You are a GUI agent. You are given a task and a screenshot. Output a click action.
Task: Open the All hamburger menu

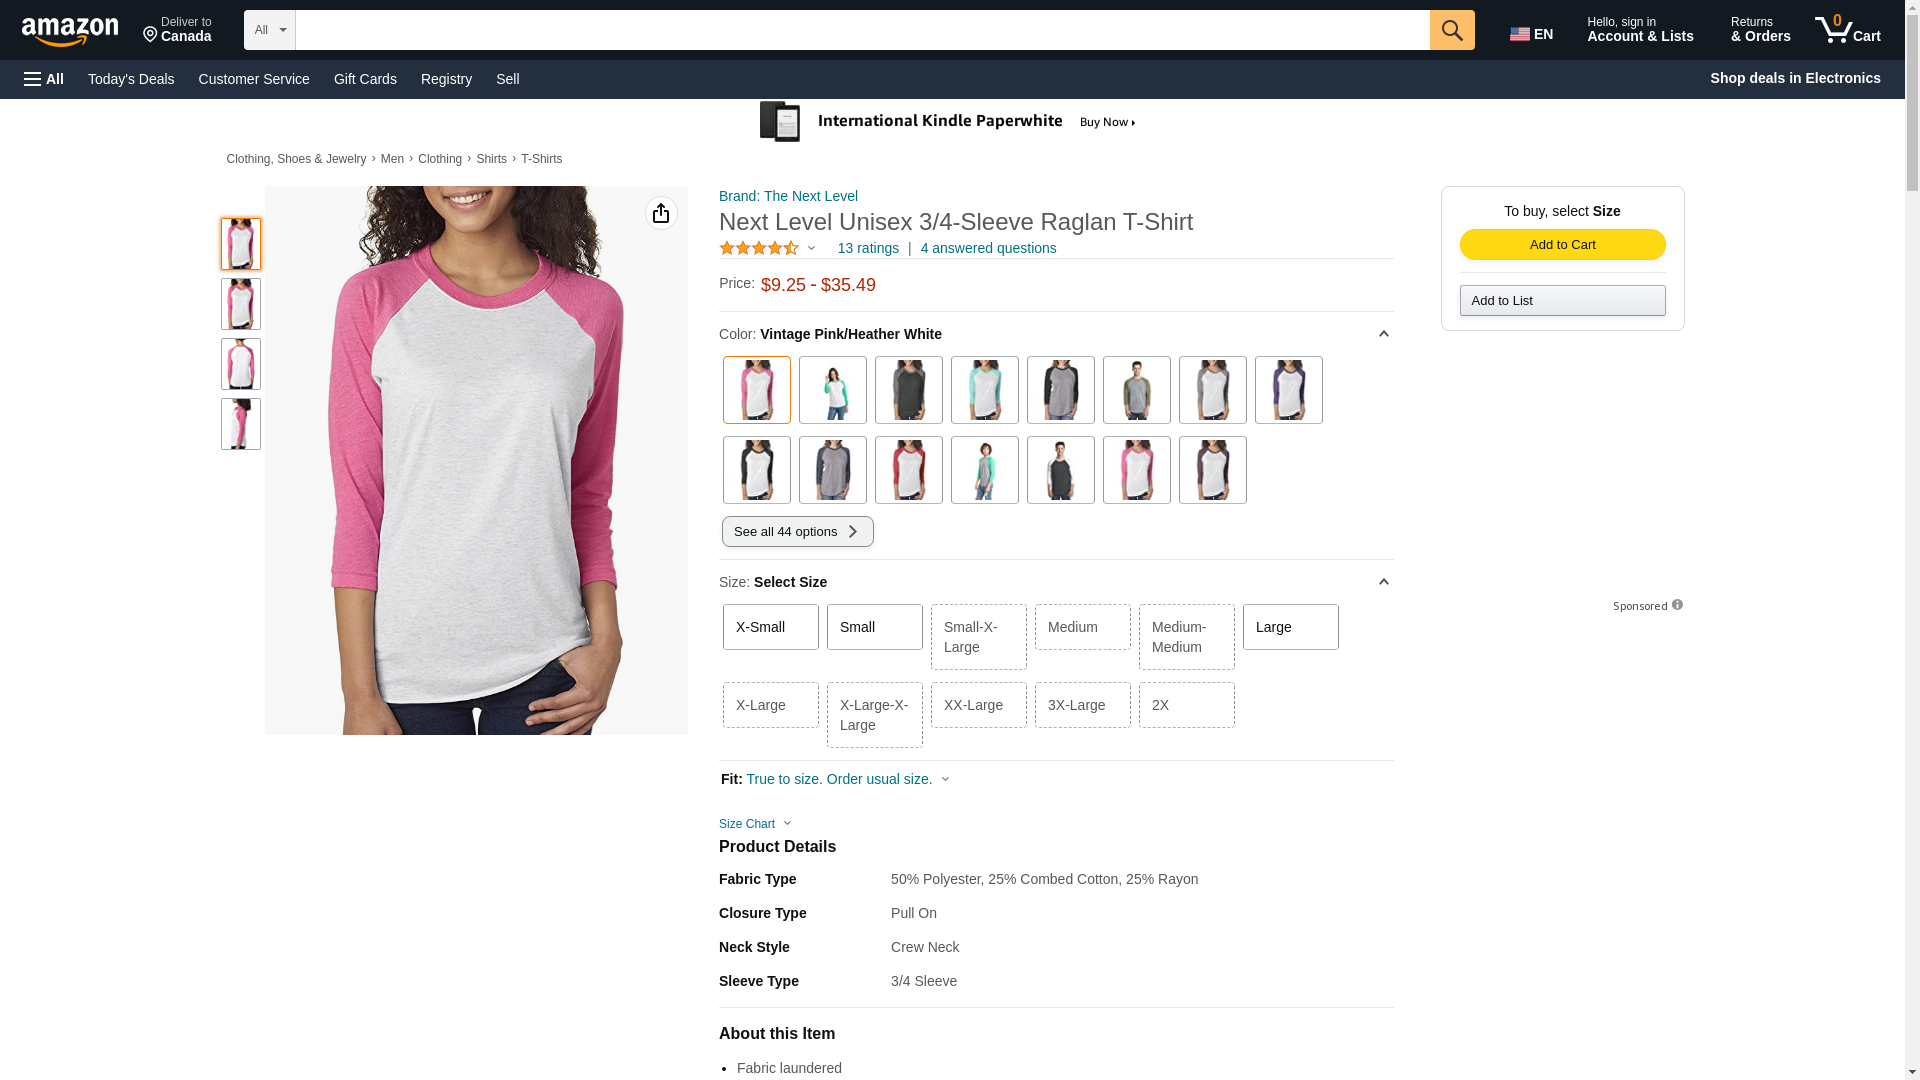coord(44,79)
